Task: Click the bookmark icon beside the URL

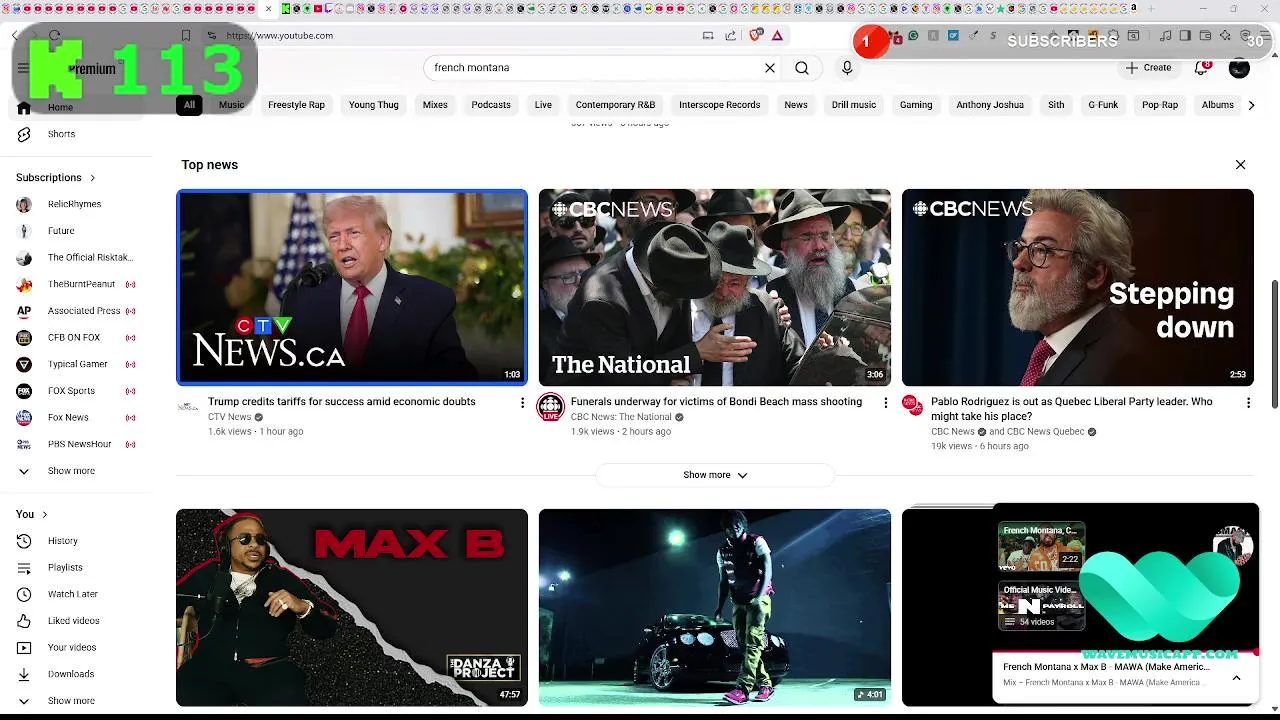Action: click(x=186, y=35)
